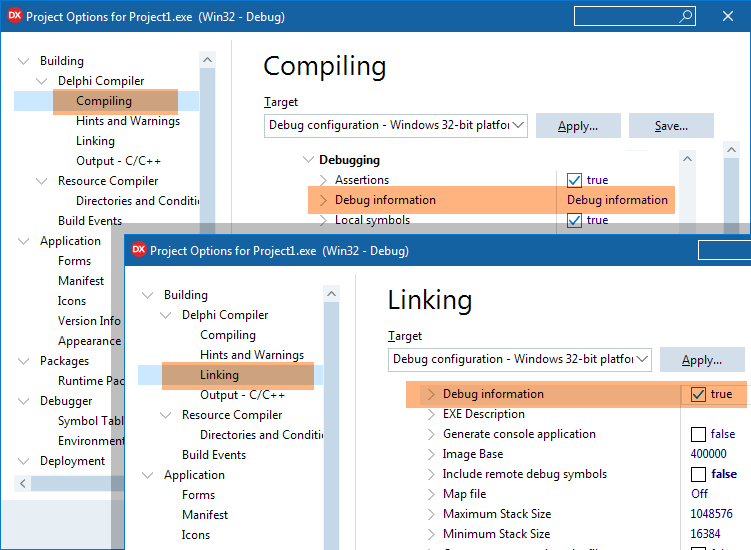Click scrollbar up arrow in front tree

click(x=331, y=294)
